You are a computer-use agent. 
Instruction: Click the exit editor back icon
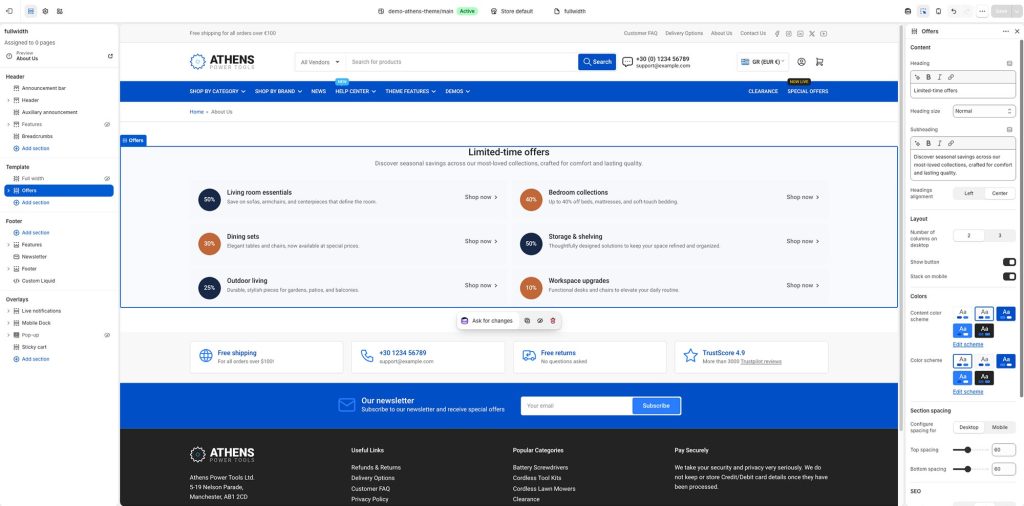click(9, 11)
